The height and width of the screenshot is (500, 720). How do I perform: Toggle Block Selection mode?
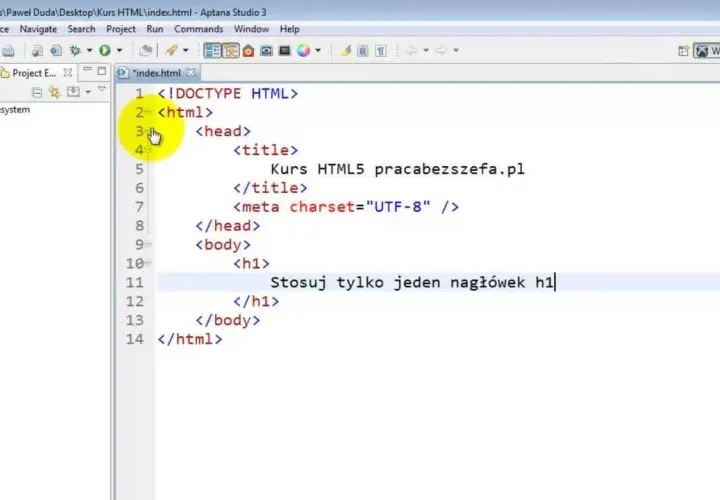click(x=363, y=51)
